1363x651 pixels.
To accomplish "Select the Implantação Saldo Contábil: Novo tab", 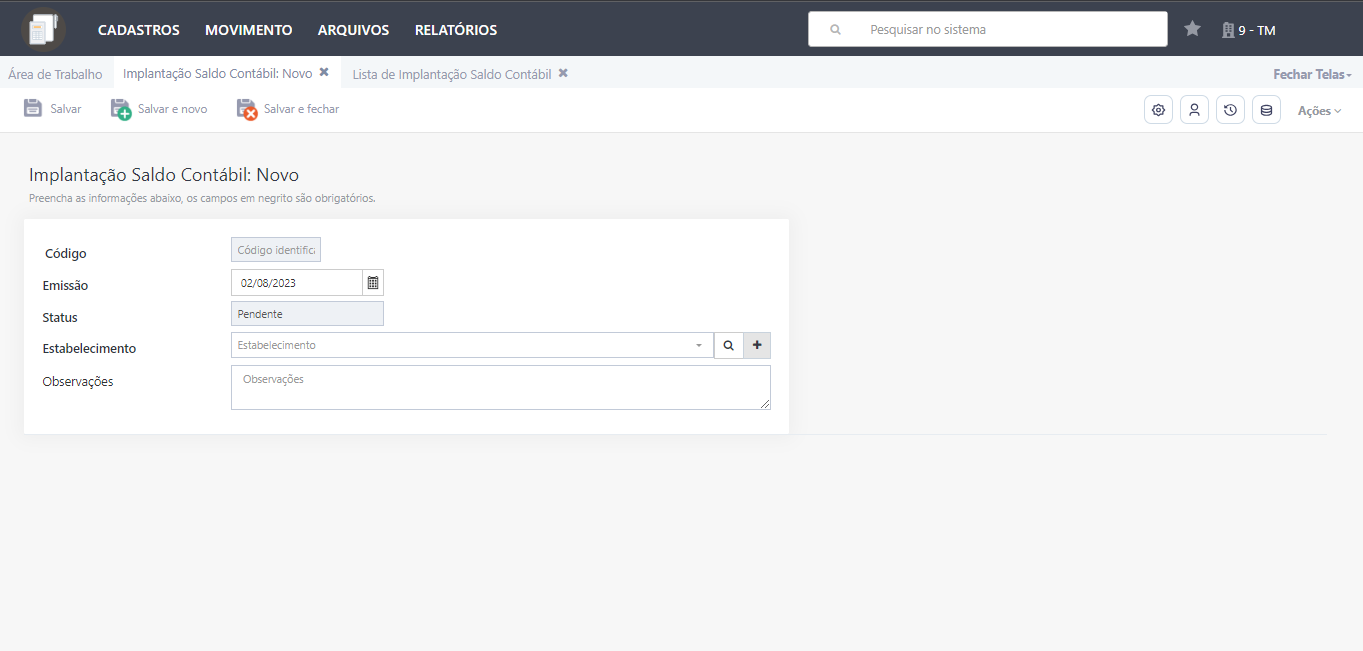I will tap(218, 73).
